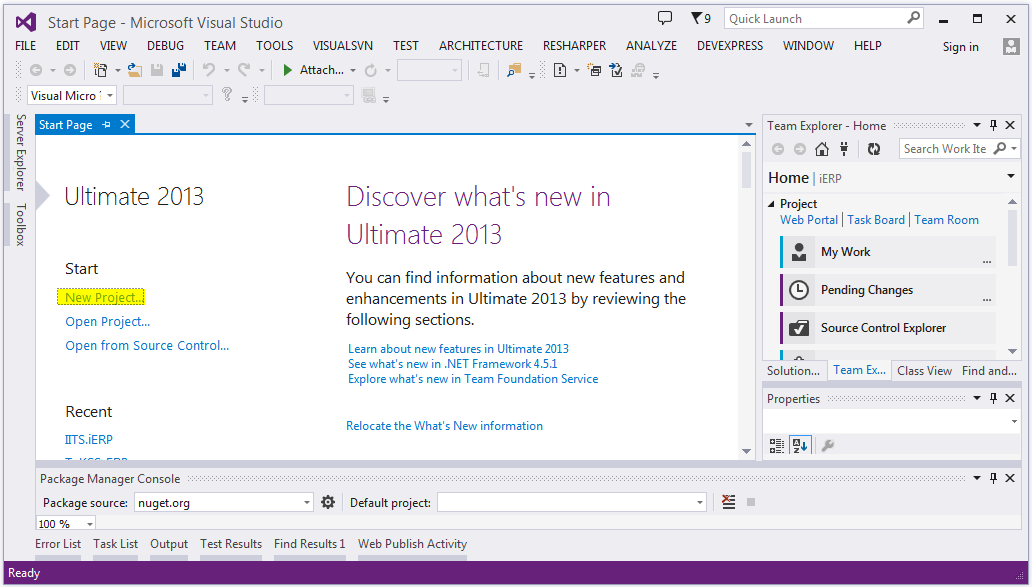Image resolution: width=1032 pixels, height=587 pixels.
Task: Click the Source Control Explorer briefcase icon
Action: click(x=799, y=328)
